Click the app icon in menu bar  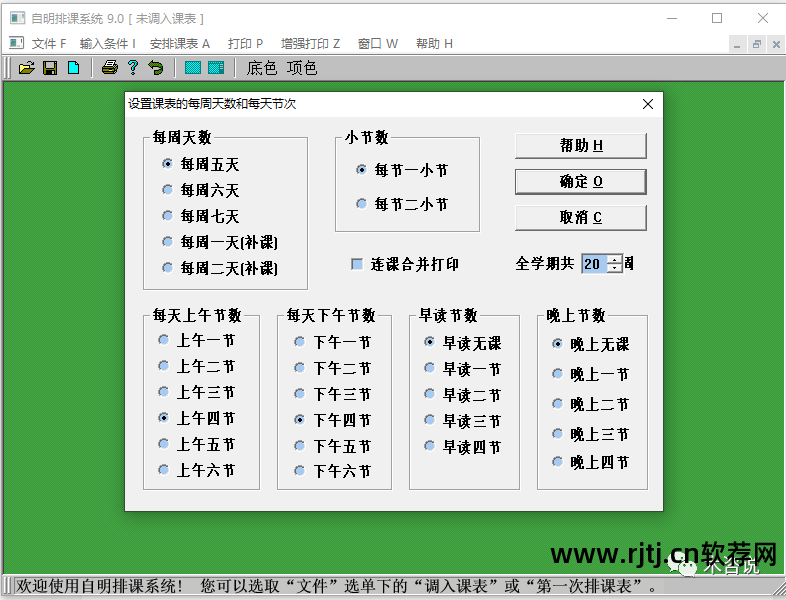pos(17,44)
